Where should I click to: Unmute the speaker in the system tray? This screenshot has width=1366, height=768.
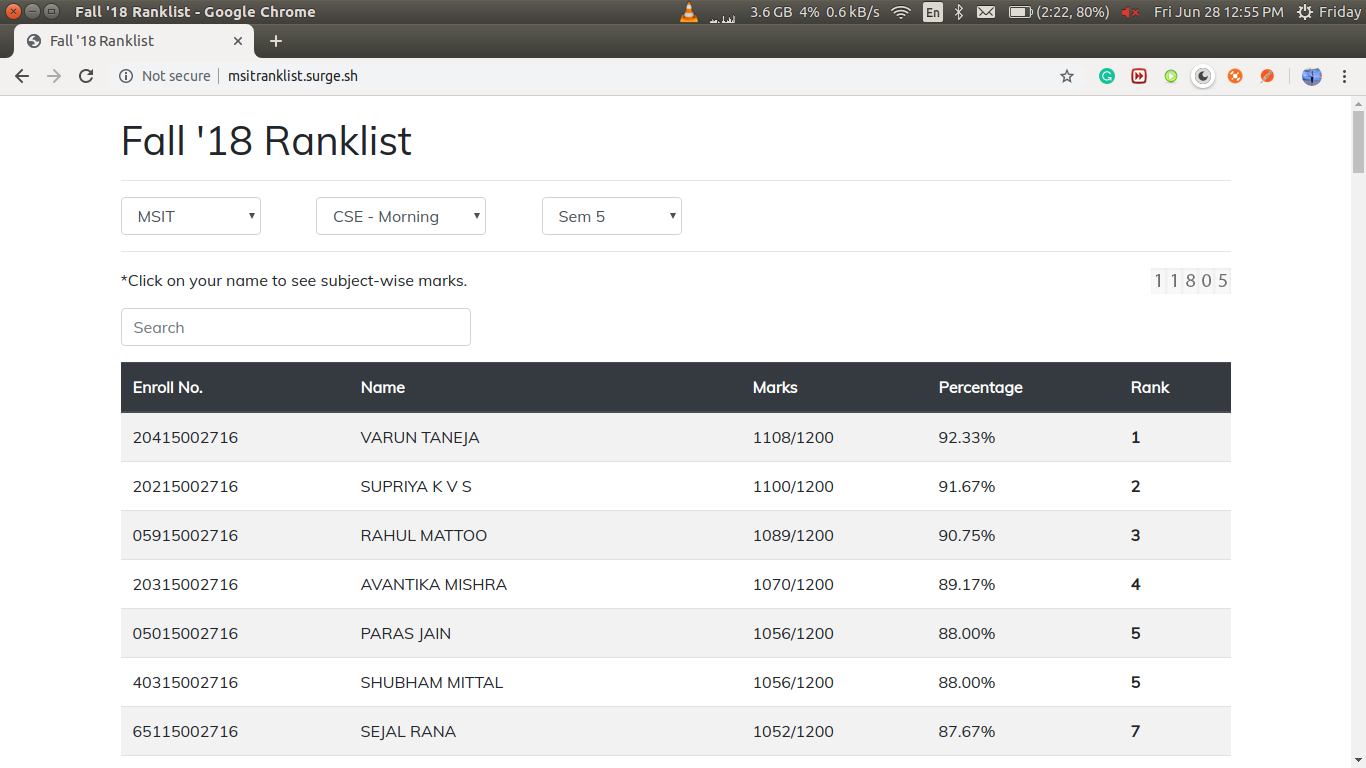(x=1131, y=13)
